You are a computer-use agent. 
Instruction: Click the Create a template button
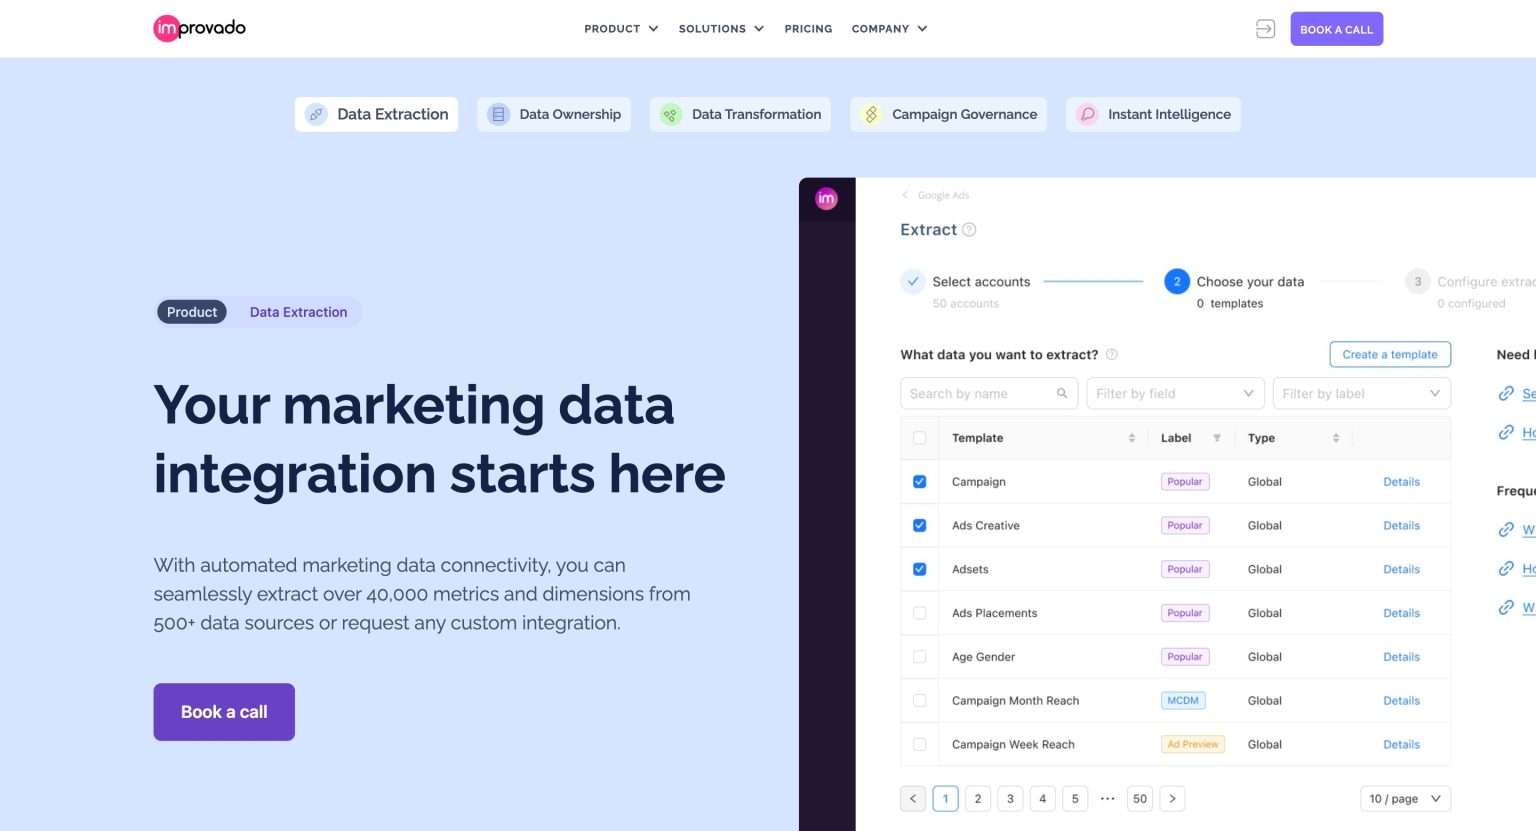[1390, 354]
